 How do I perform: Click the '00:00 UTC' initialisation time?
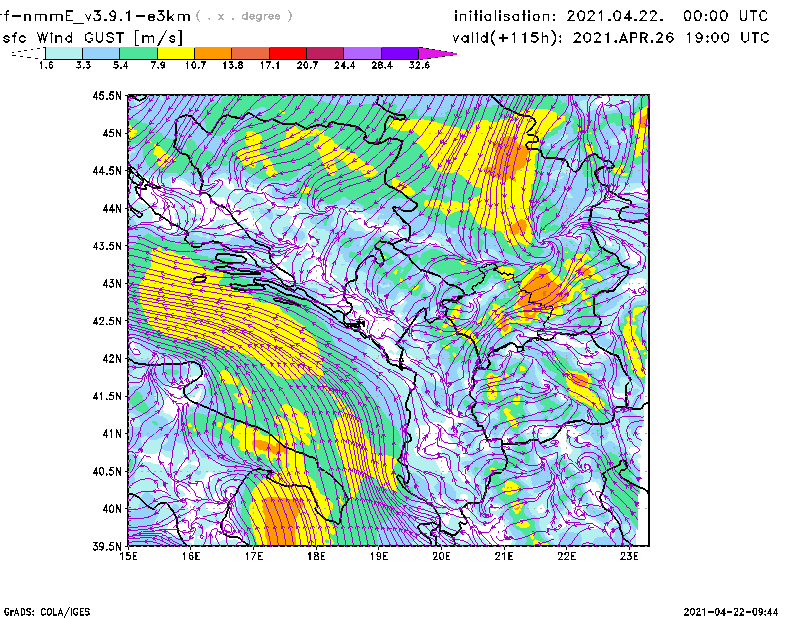(x=726, y=16)
